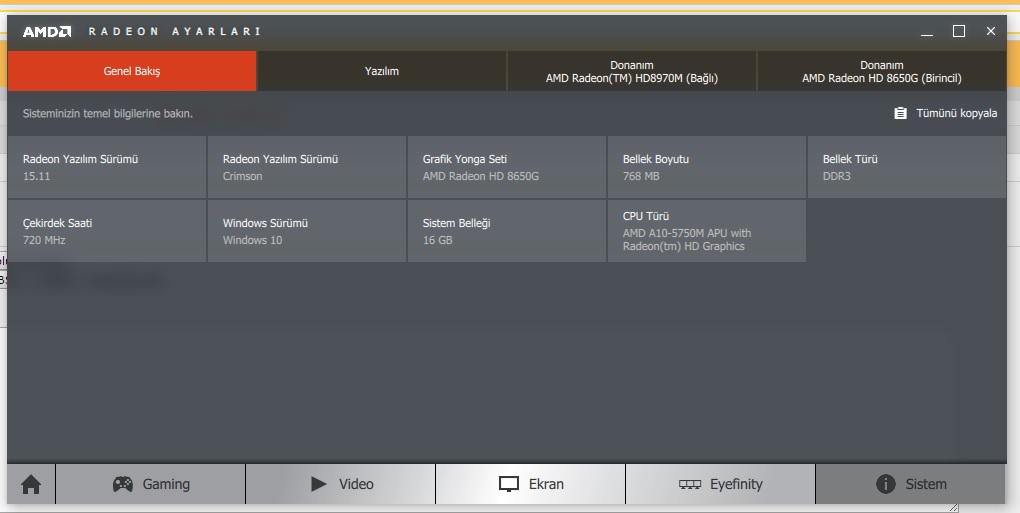Switch to the Genel Bakış tab
The image size is (1020, 513).
[132, 71]
